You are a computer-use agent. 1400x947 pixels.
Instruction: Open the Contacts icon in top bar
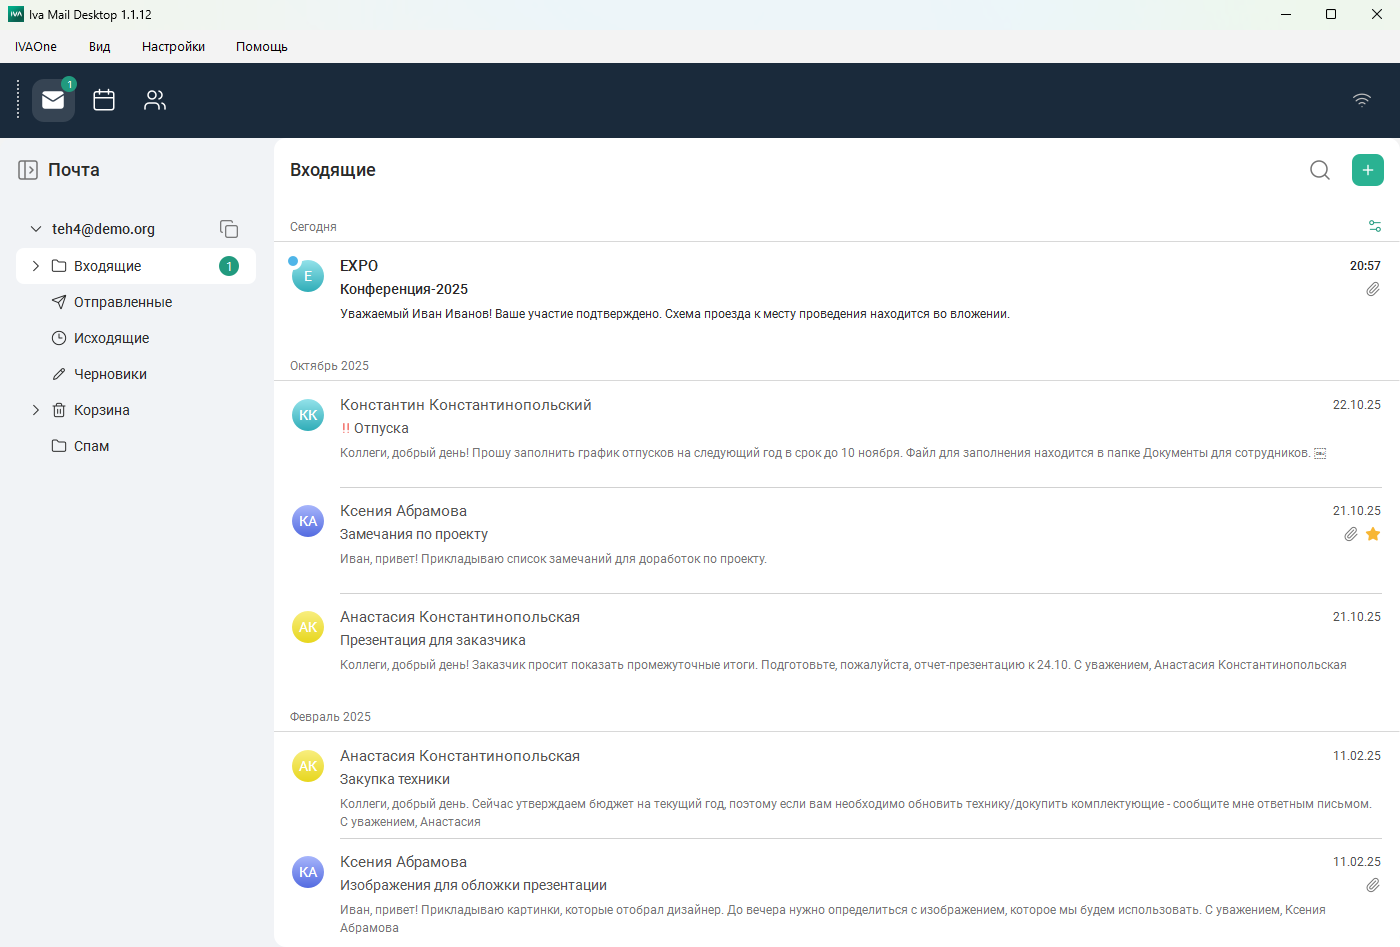tap(155, 100)
